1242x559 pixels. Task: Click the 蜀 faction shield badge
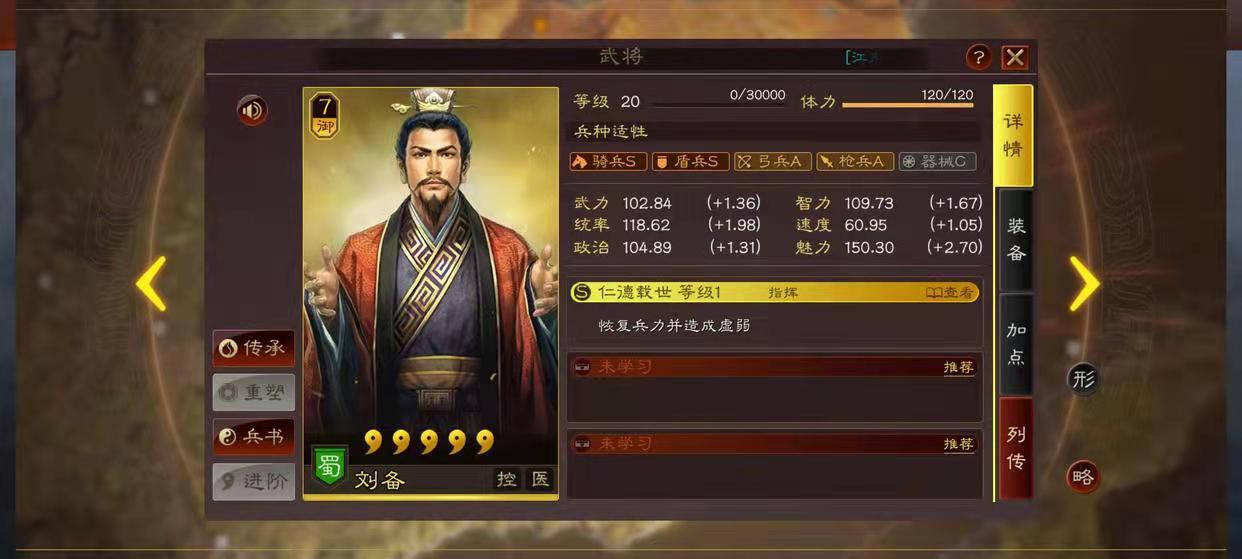click(329, 466)
